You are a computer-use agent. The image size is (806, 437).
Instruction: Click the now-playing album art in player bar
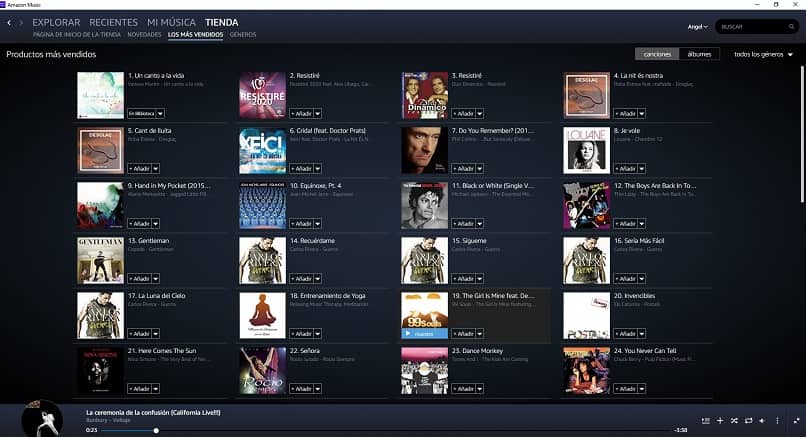(x=42, y=418)
